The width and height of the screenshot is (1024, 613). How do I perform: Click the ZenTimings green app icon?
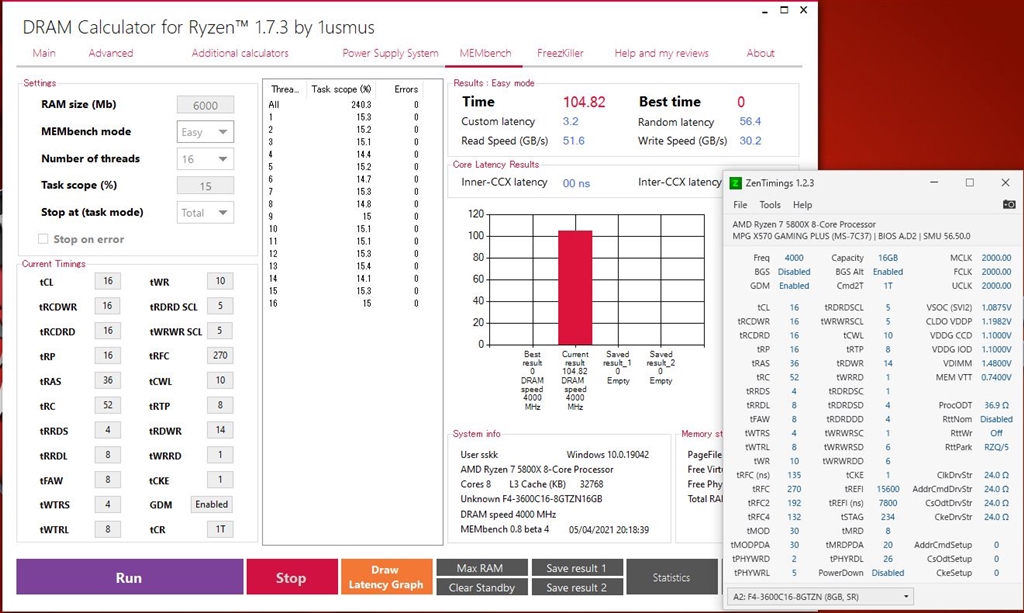pos(735,183)
